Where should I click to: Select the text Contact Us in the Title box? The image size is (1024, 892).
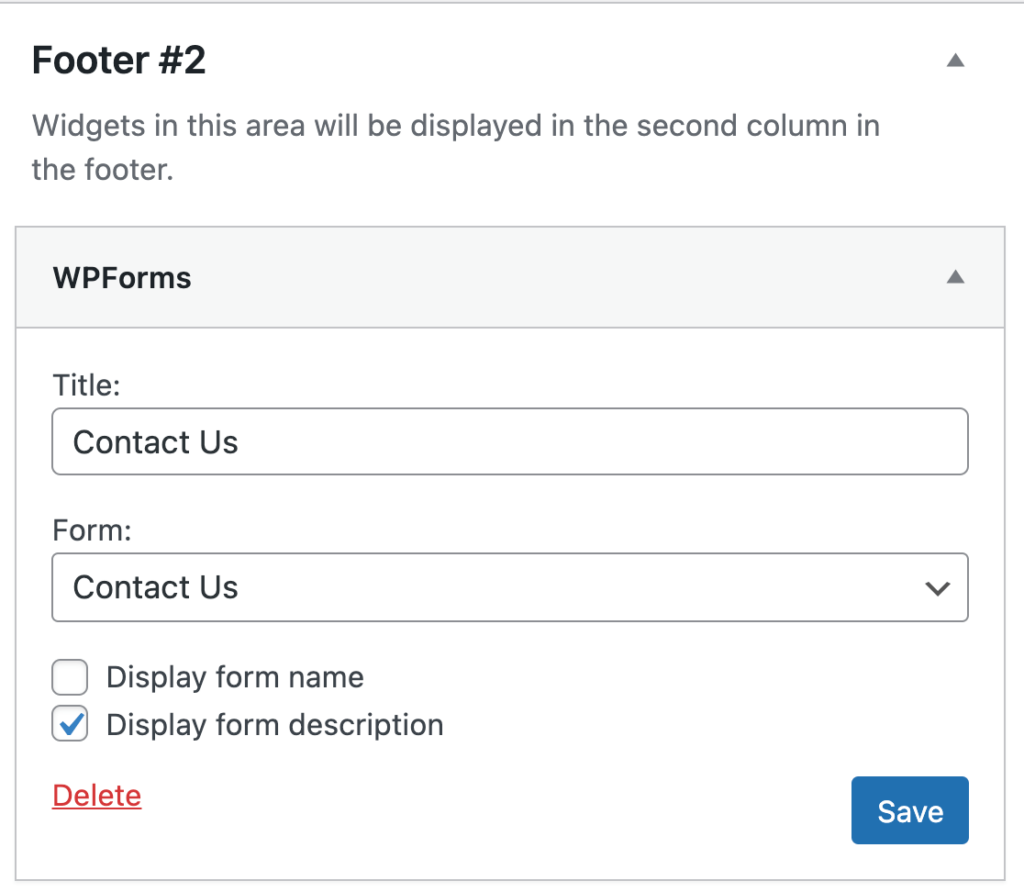click(x=155, y=441)
